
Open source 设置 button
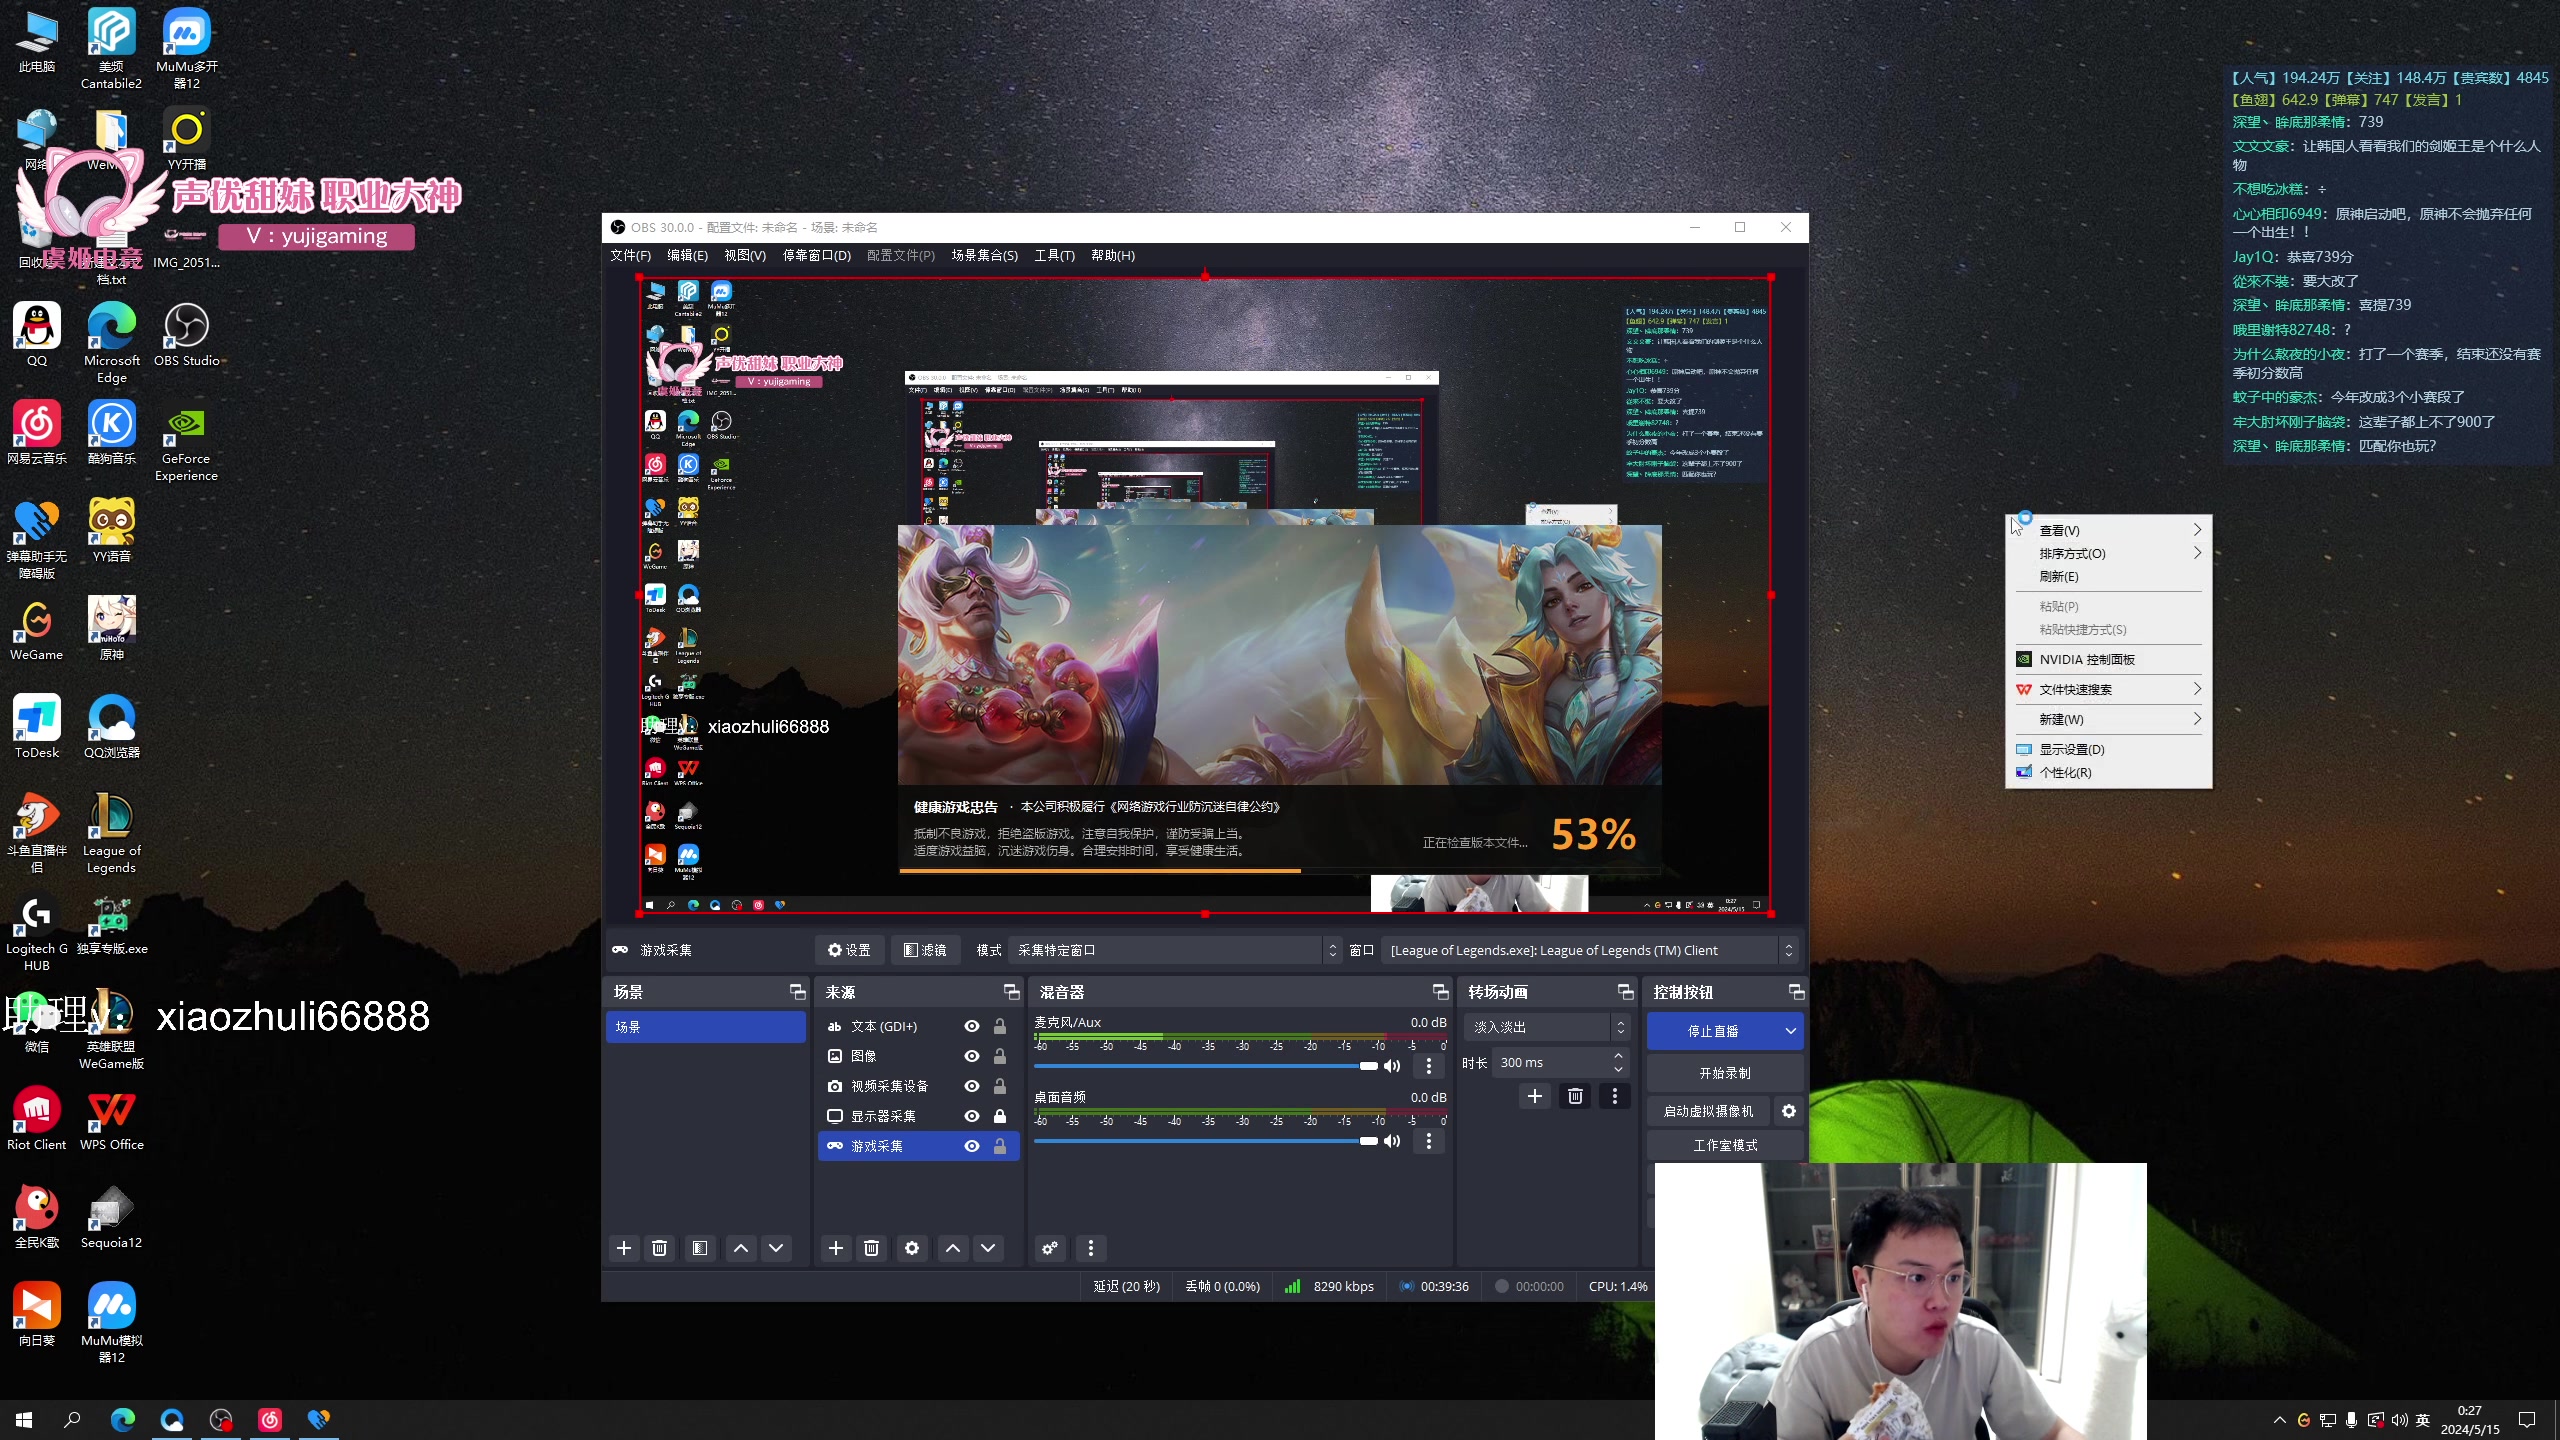pos(849,950)
